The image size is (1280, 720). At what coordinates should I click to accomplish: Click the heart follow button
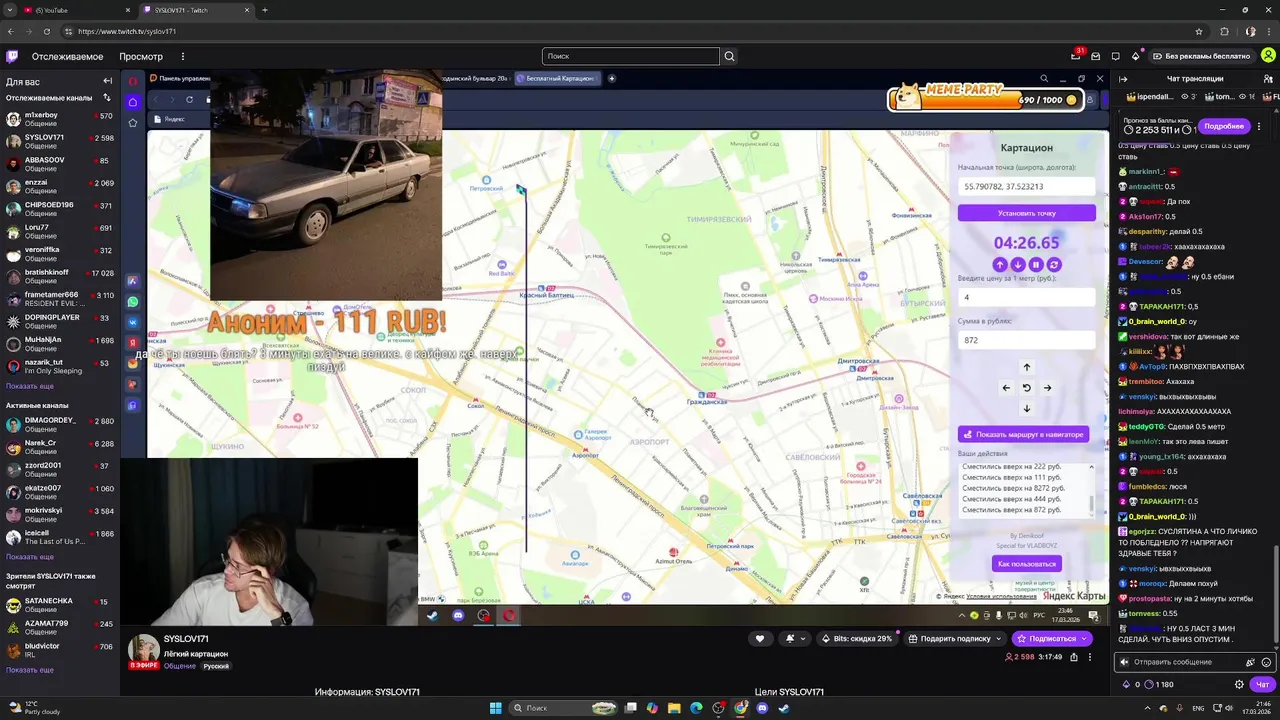point(760,638)
